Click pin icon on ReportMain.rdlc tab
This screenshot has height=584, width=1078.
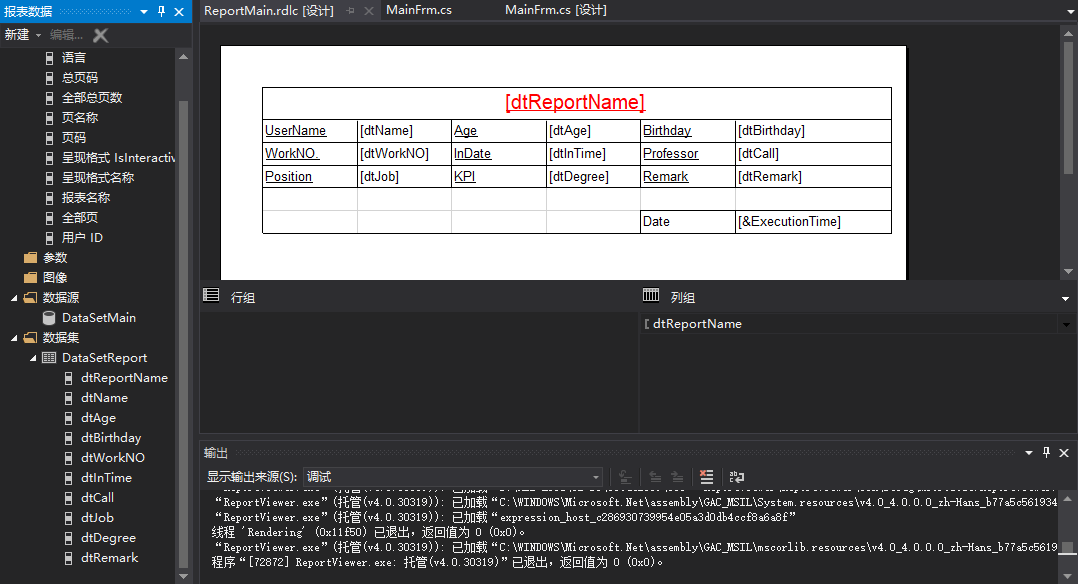coord(351,11)
